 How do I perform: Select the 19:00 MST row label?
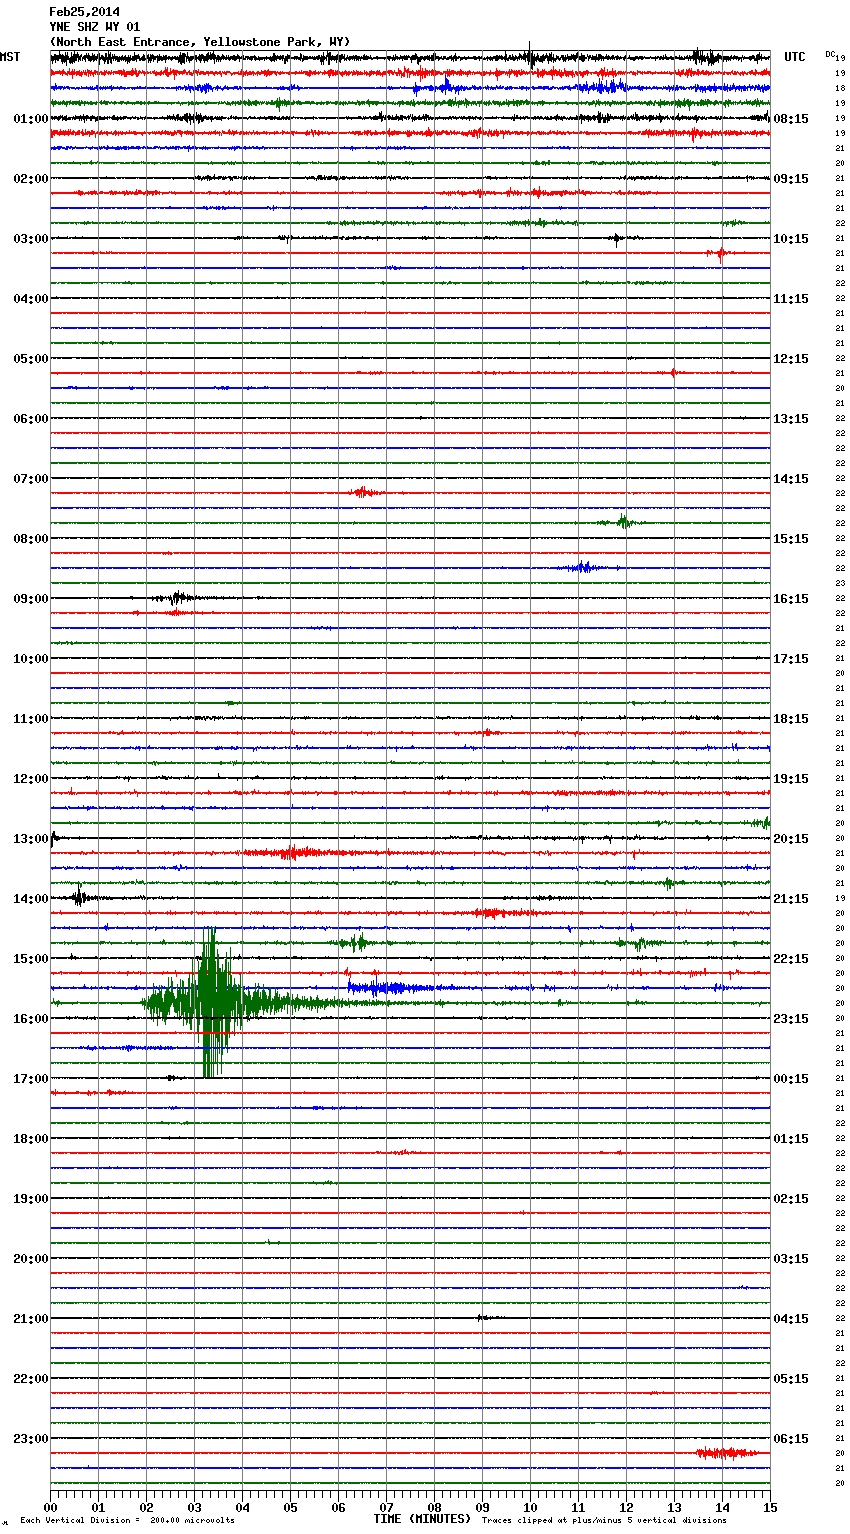[x=31, y=1199]
